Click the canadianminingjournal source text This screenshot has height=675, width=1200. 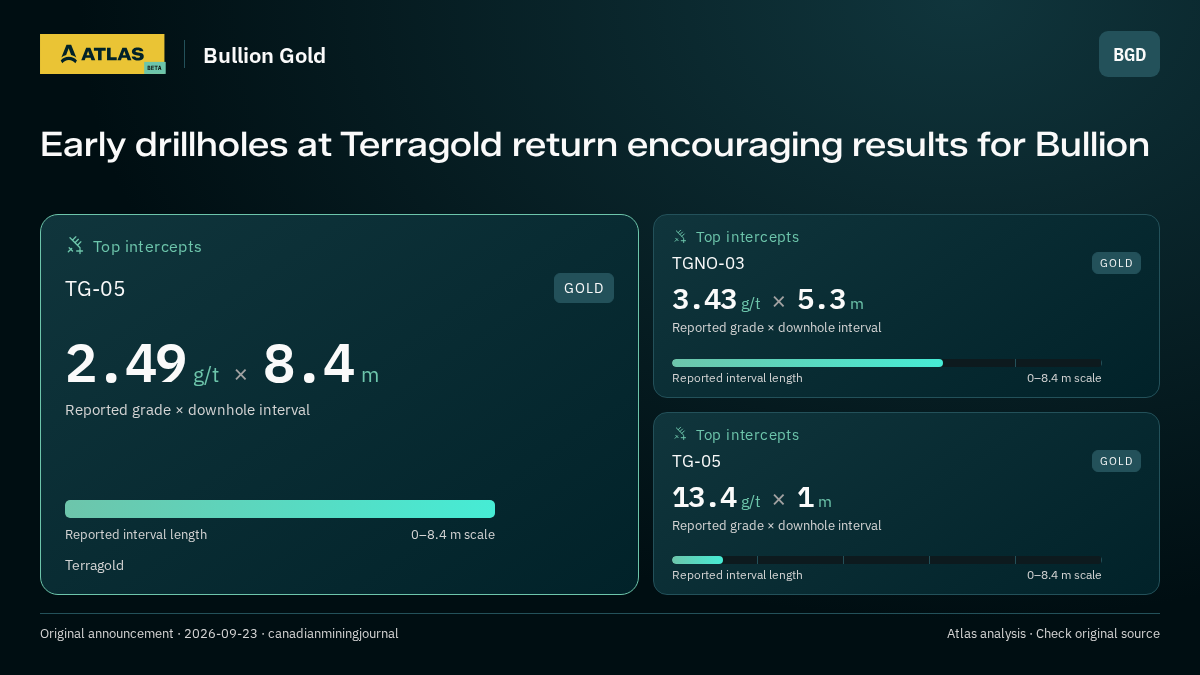click(333, 633)
